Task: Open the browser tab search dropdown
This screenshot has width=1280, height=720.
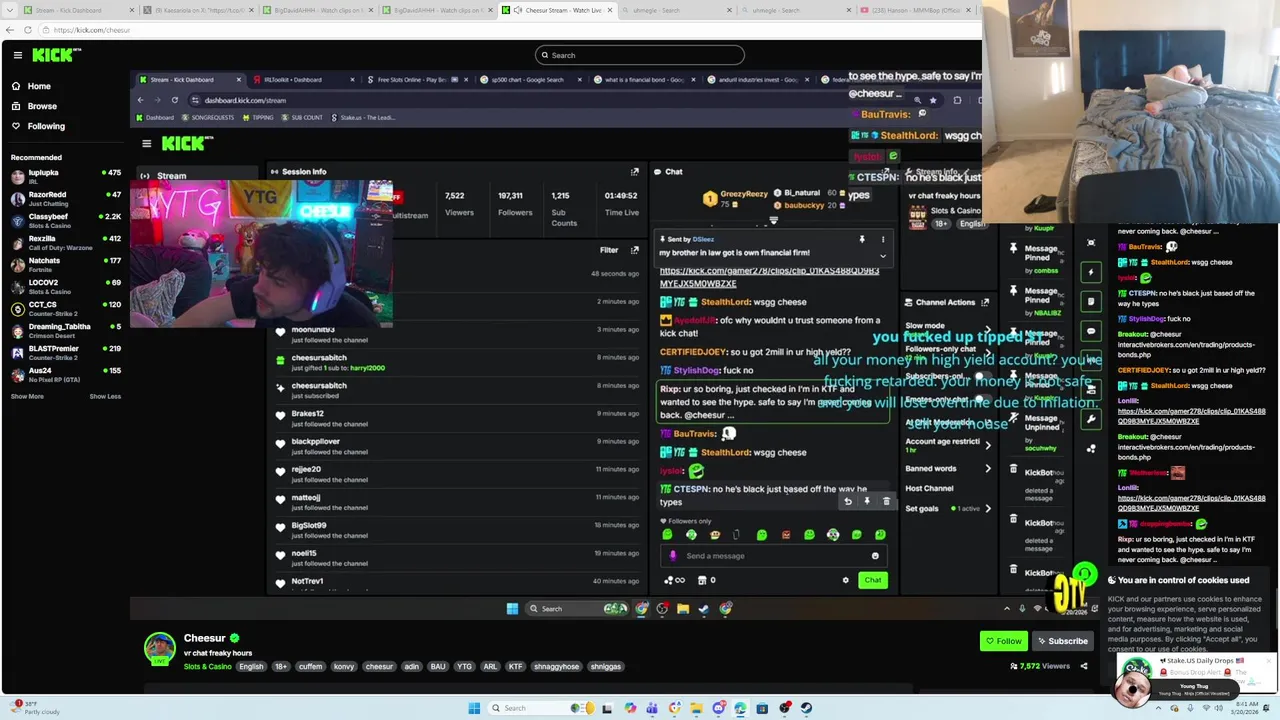Action: (x=10, y=10)
